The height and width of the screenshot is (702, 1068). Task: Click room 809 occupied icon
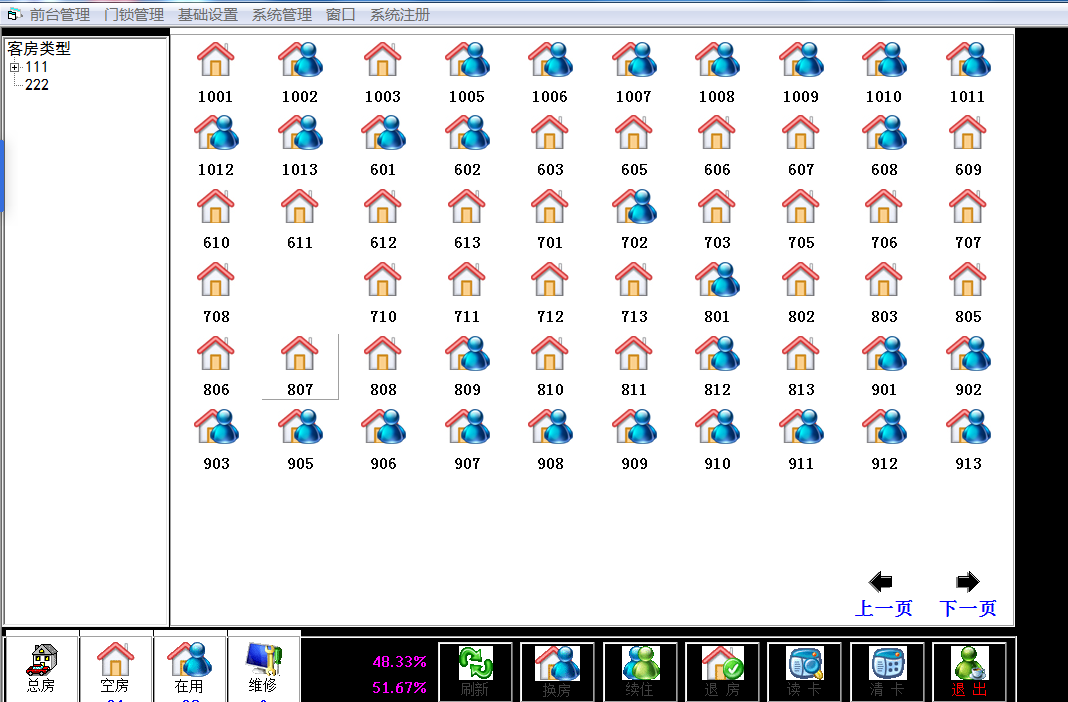(467, 353)
